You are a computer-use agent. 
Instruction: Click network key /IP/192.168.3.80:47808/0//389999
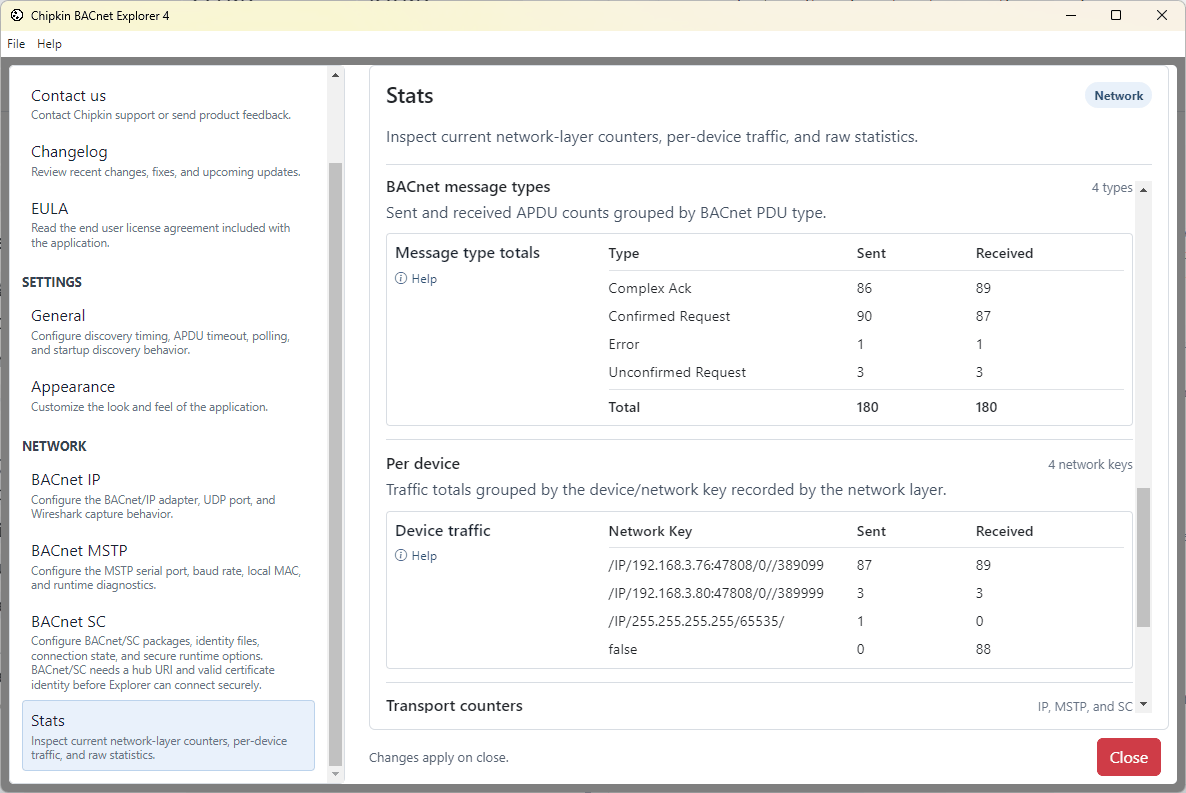[716, 593]
